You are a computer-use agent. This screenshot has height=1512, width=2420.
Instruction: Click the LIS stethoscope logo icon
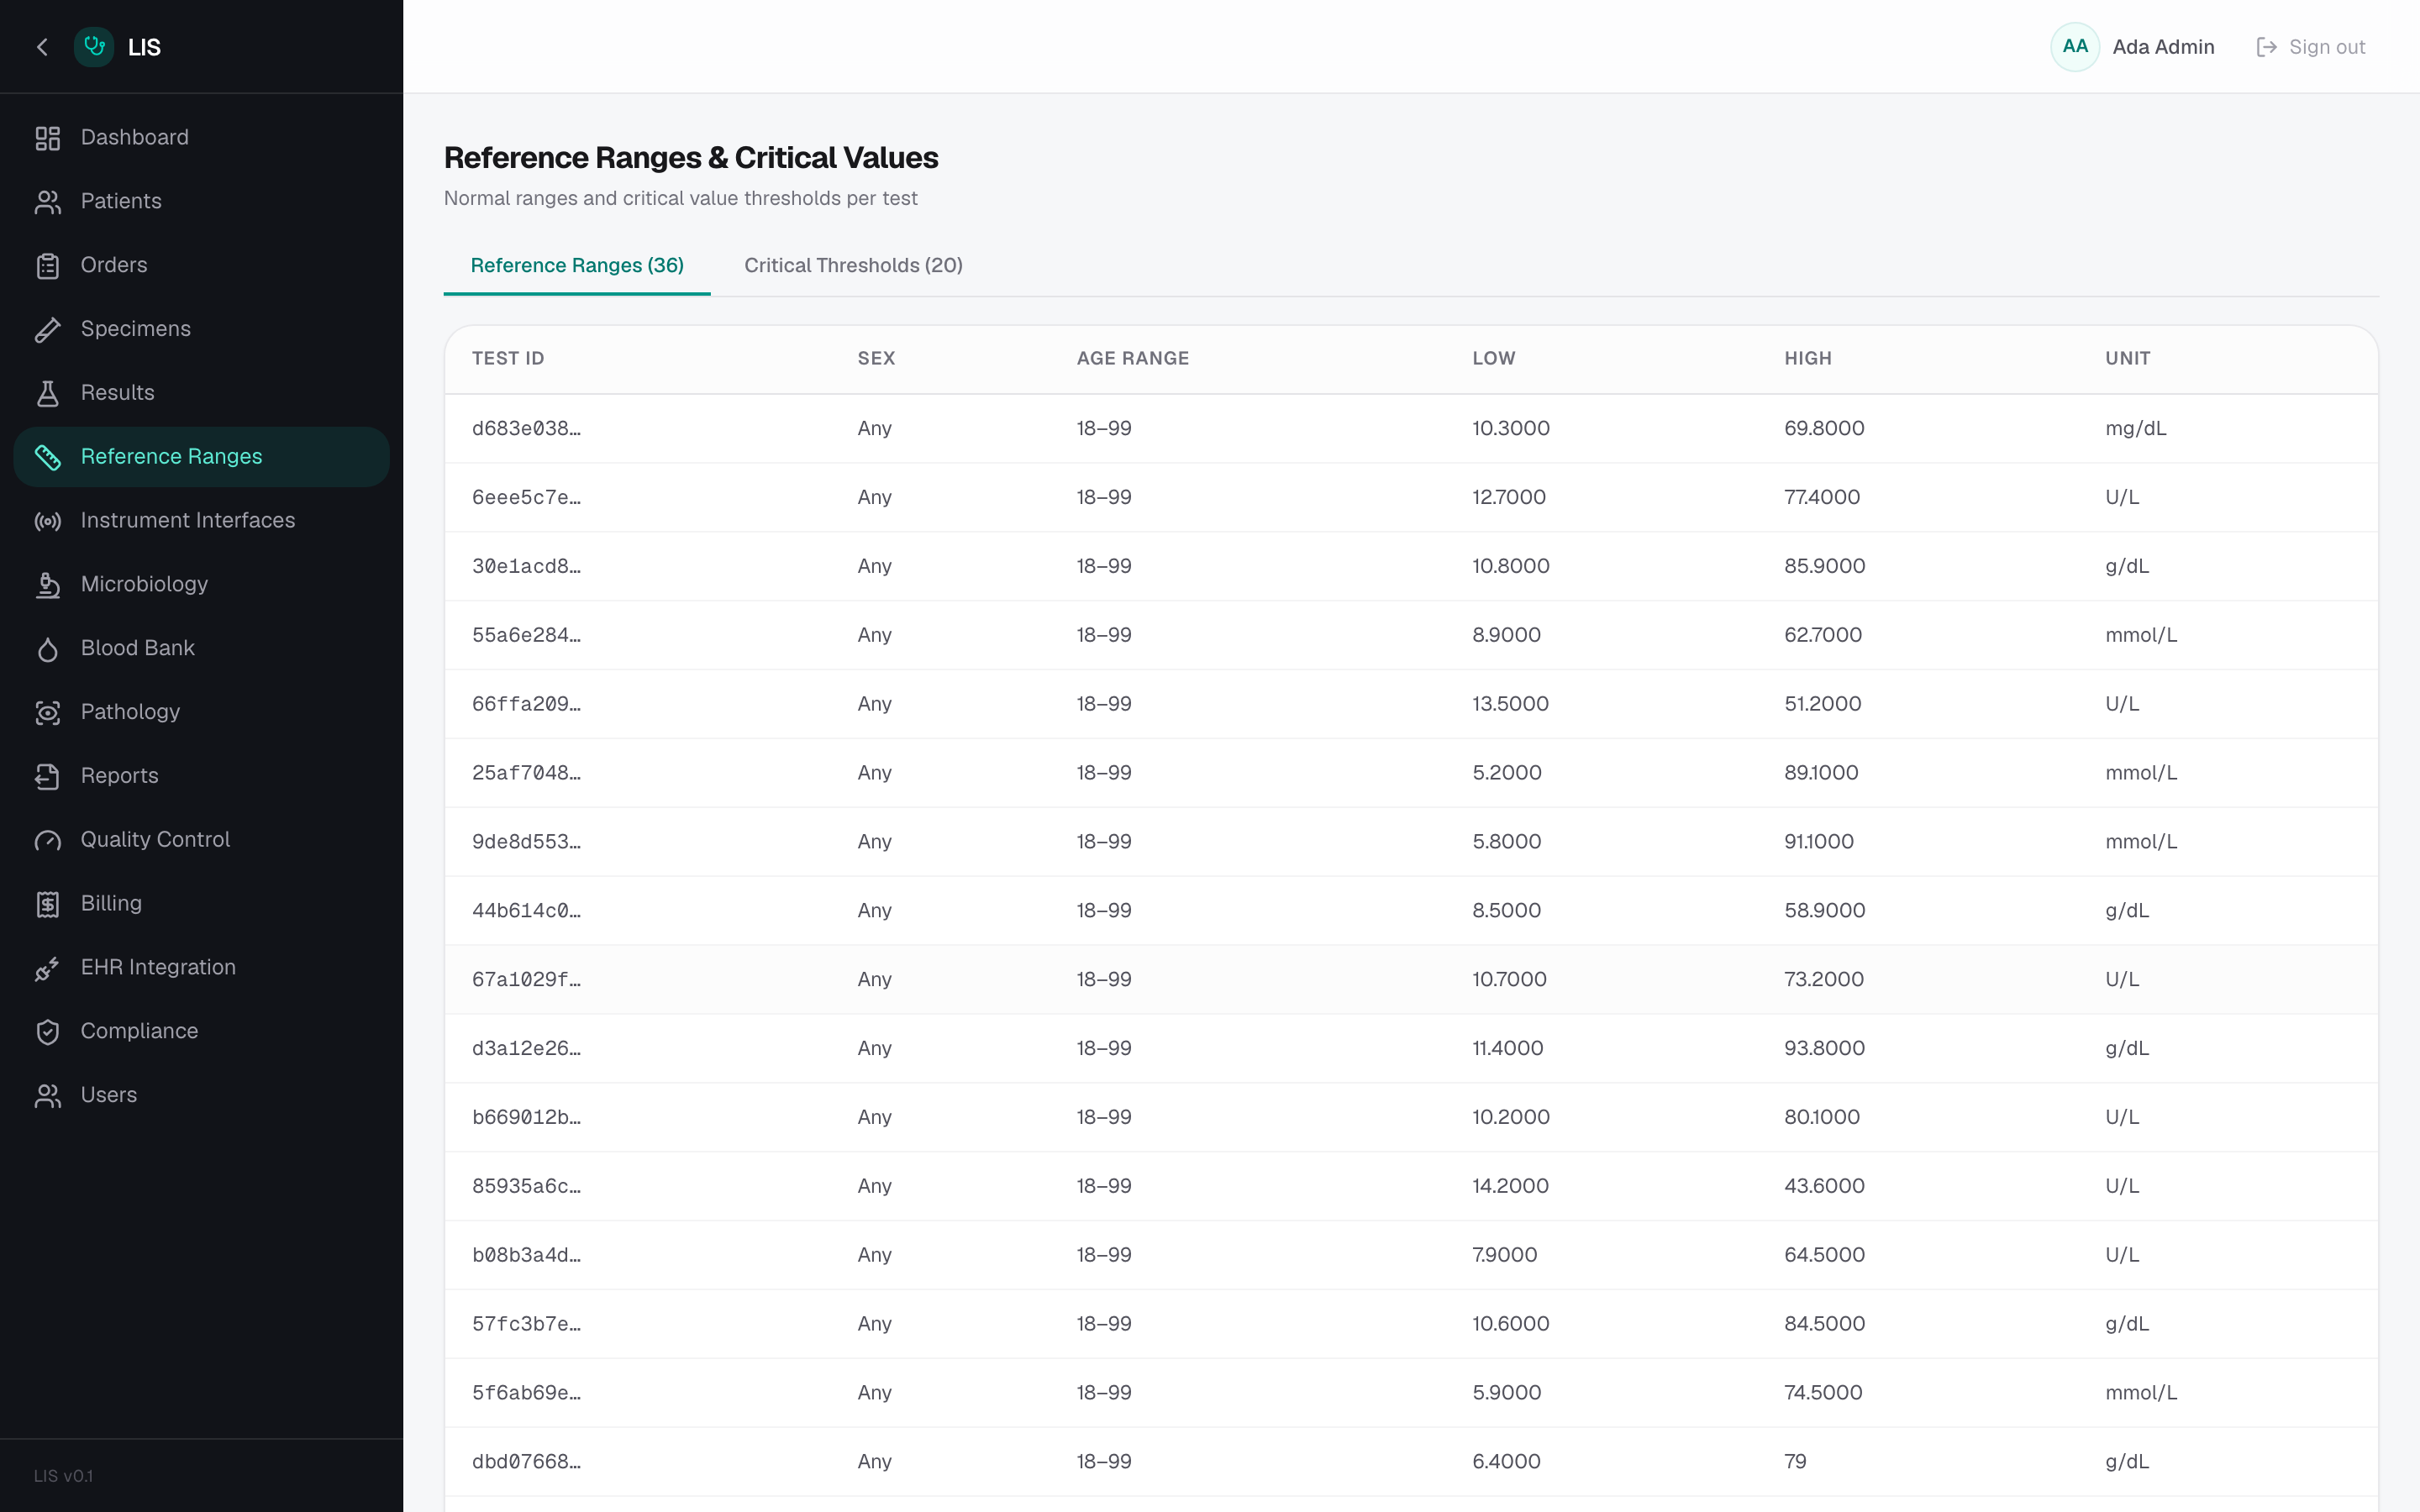tap(94, 47)
